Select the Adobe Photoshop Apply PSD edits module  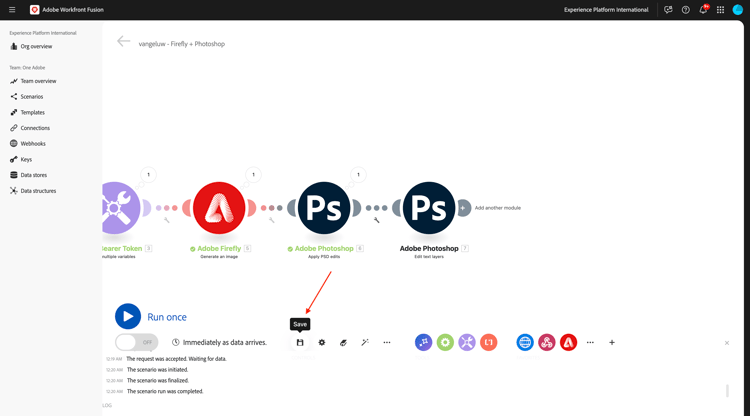(324, 208)
